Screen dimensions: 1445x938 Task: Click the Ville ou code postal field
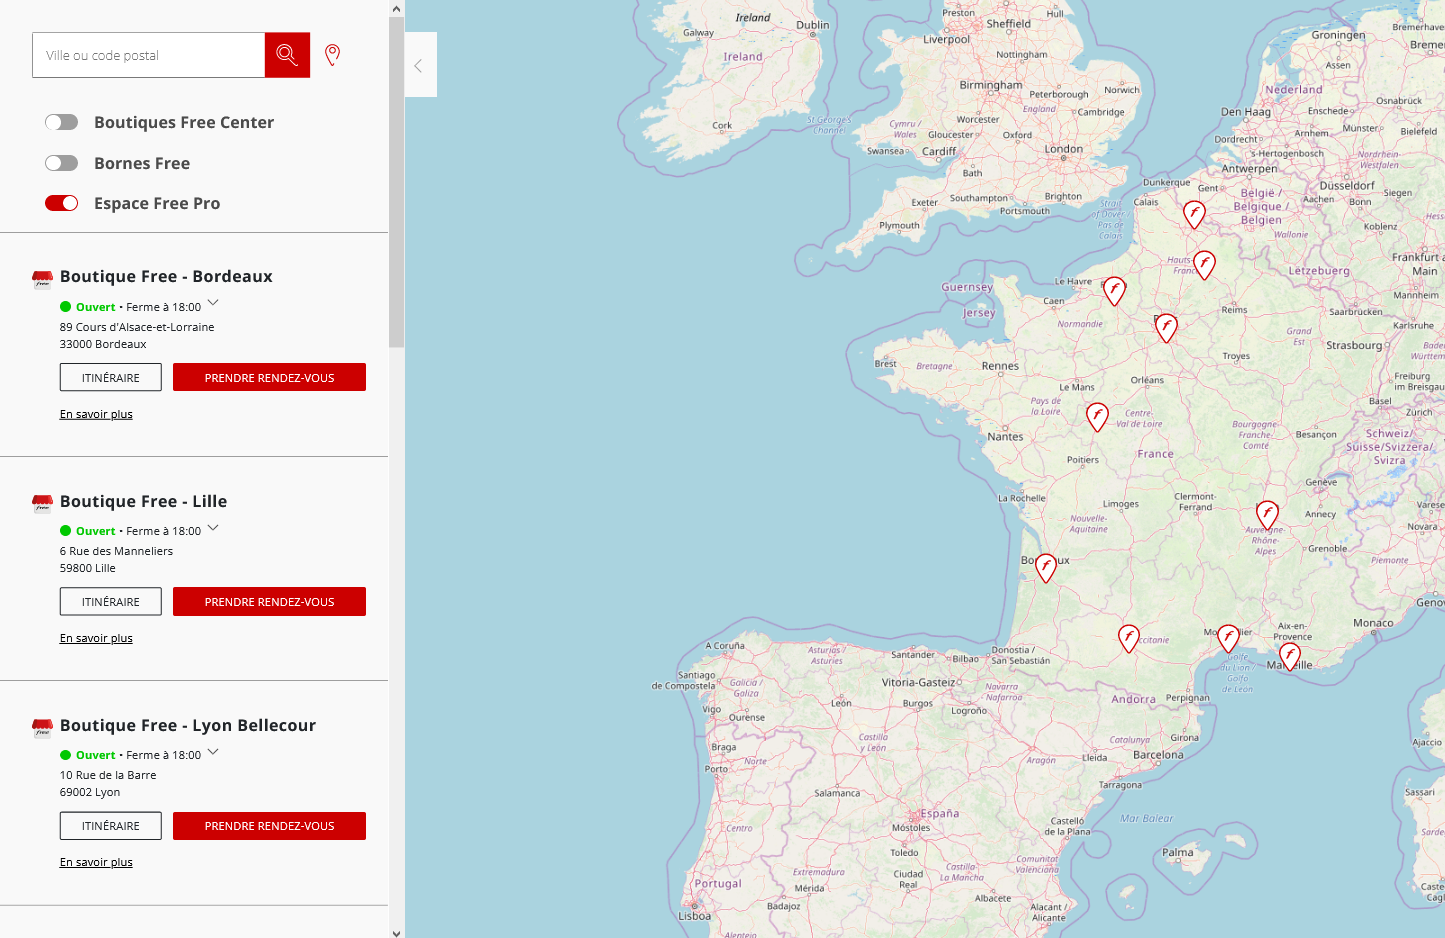[x=148, y=55]
